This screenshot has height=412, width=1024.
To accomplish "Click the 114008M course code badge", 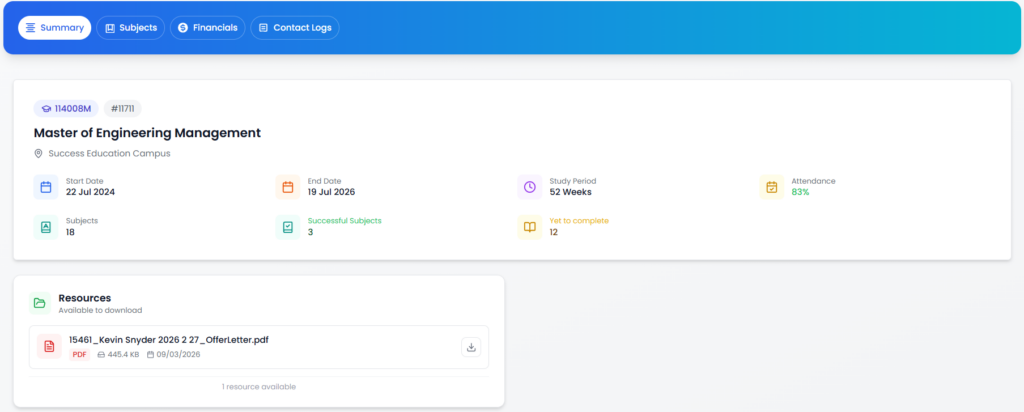I will pos(66,109).
